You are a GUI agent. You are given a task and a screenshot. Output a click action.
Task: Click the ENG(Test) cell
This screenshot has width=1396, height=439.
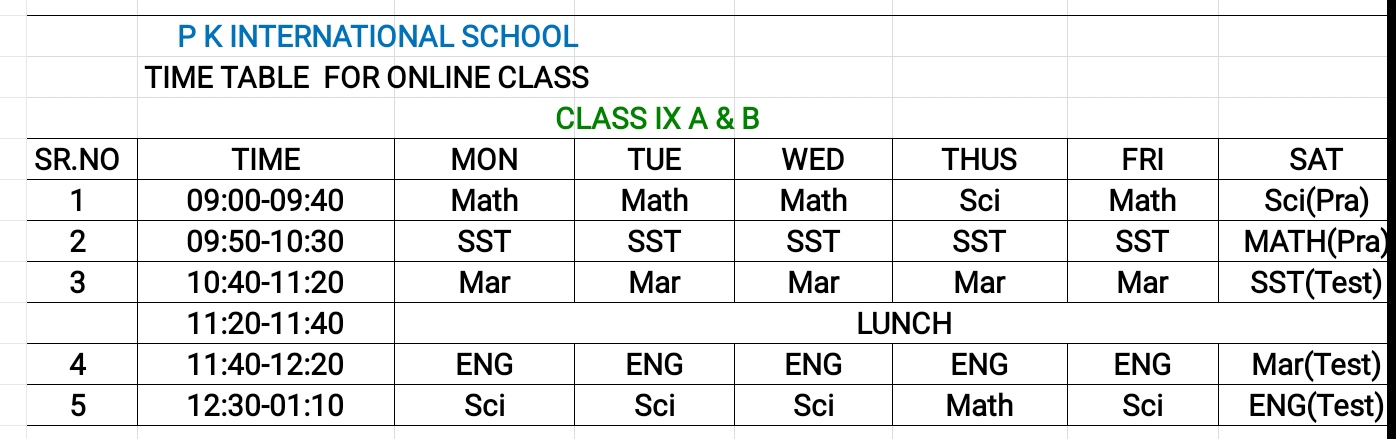coord(1314,406)
